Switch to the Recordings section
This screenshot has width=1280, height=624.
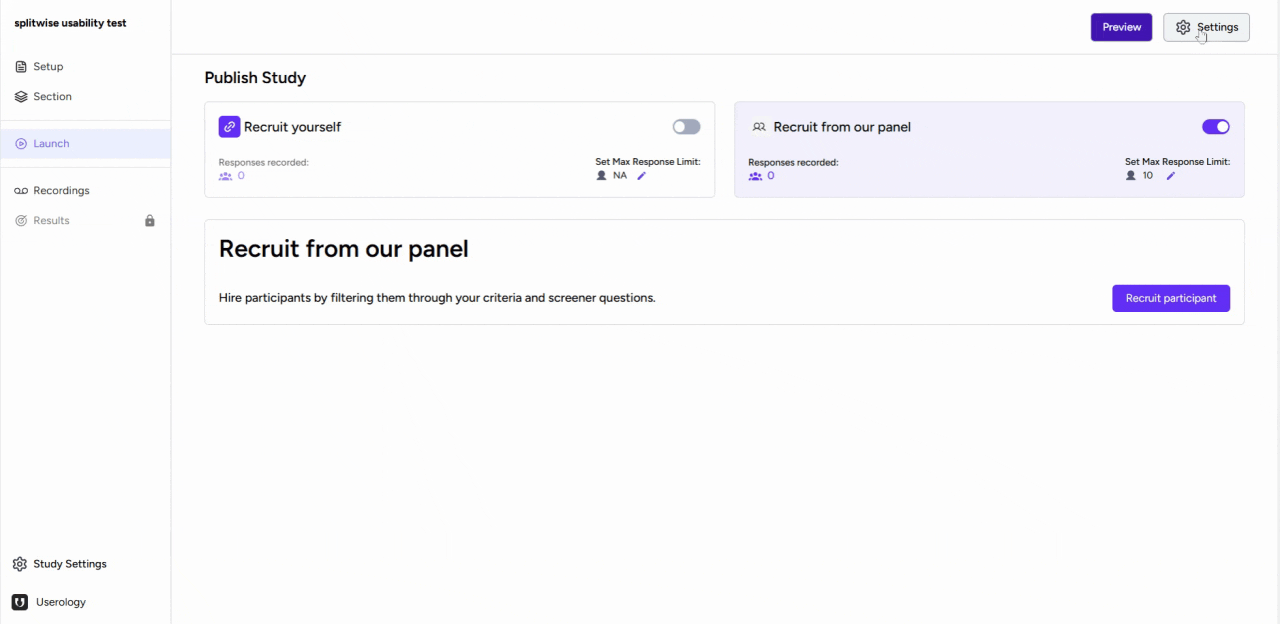pyautogui.click(x=62, y=190)
